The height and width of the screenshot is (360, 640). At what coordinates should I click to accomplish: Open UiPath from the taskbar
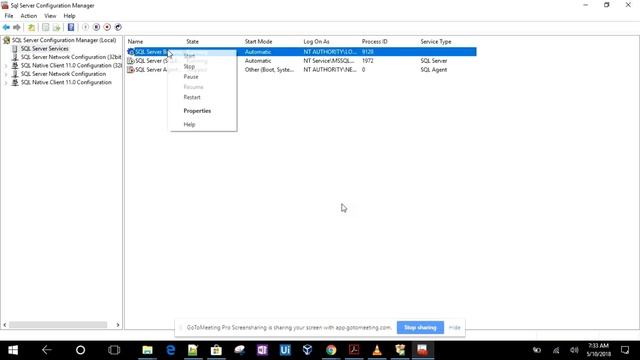point(285,350)
